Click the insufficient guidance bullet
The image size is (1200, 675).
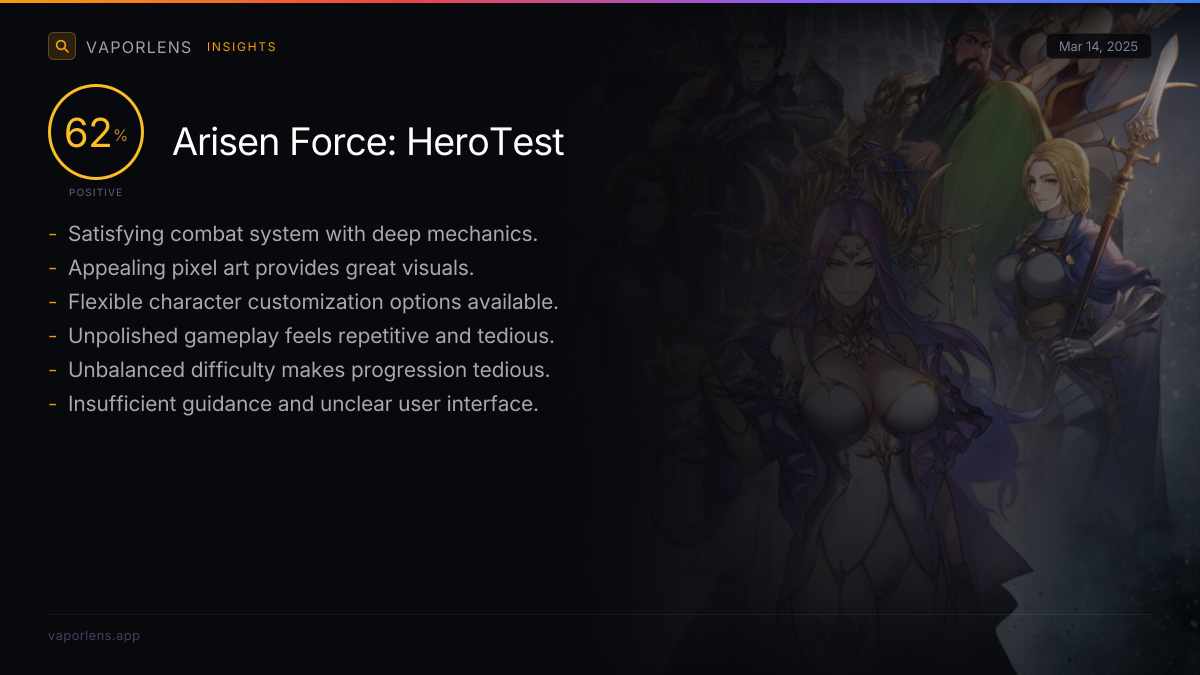(x=303, y=404)
